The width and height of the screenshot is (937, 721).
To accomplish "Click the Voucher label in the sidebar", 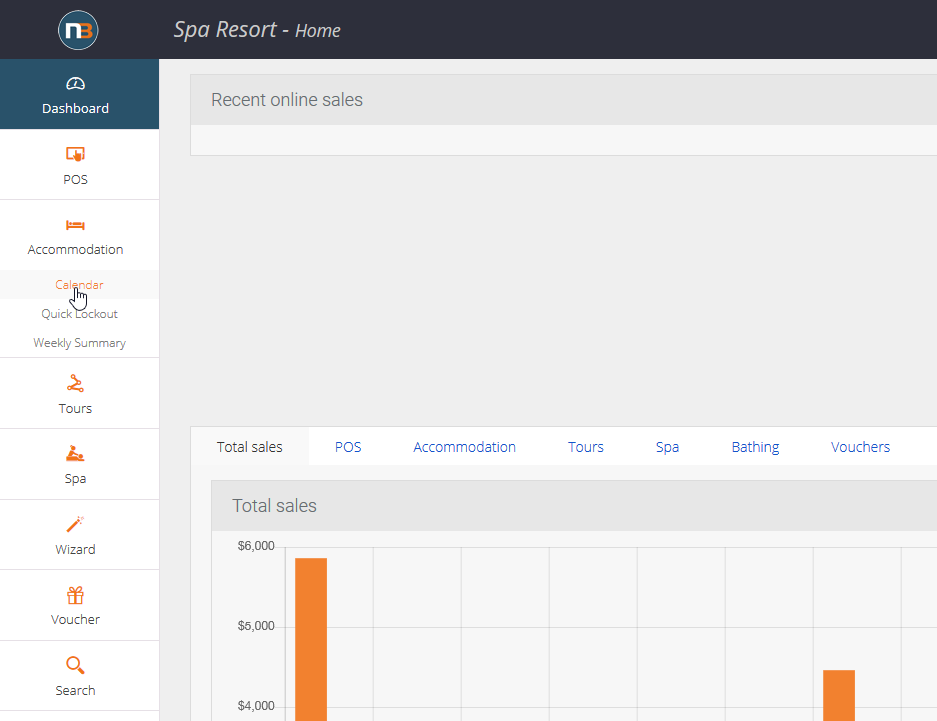I will click(x=75, y=619).
